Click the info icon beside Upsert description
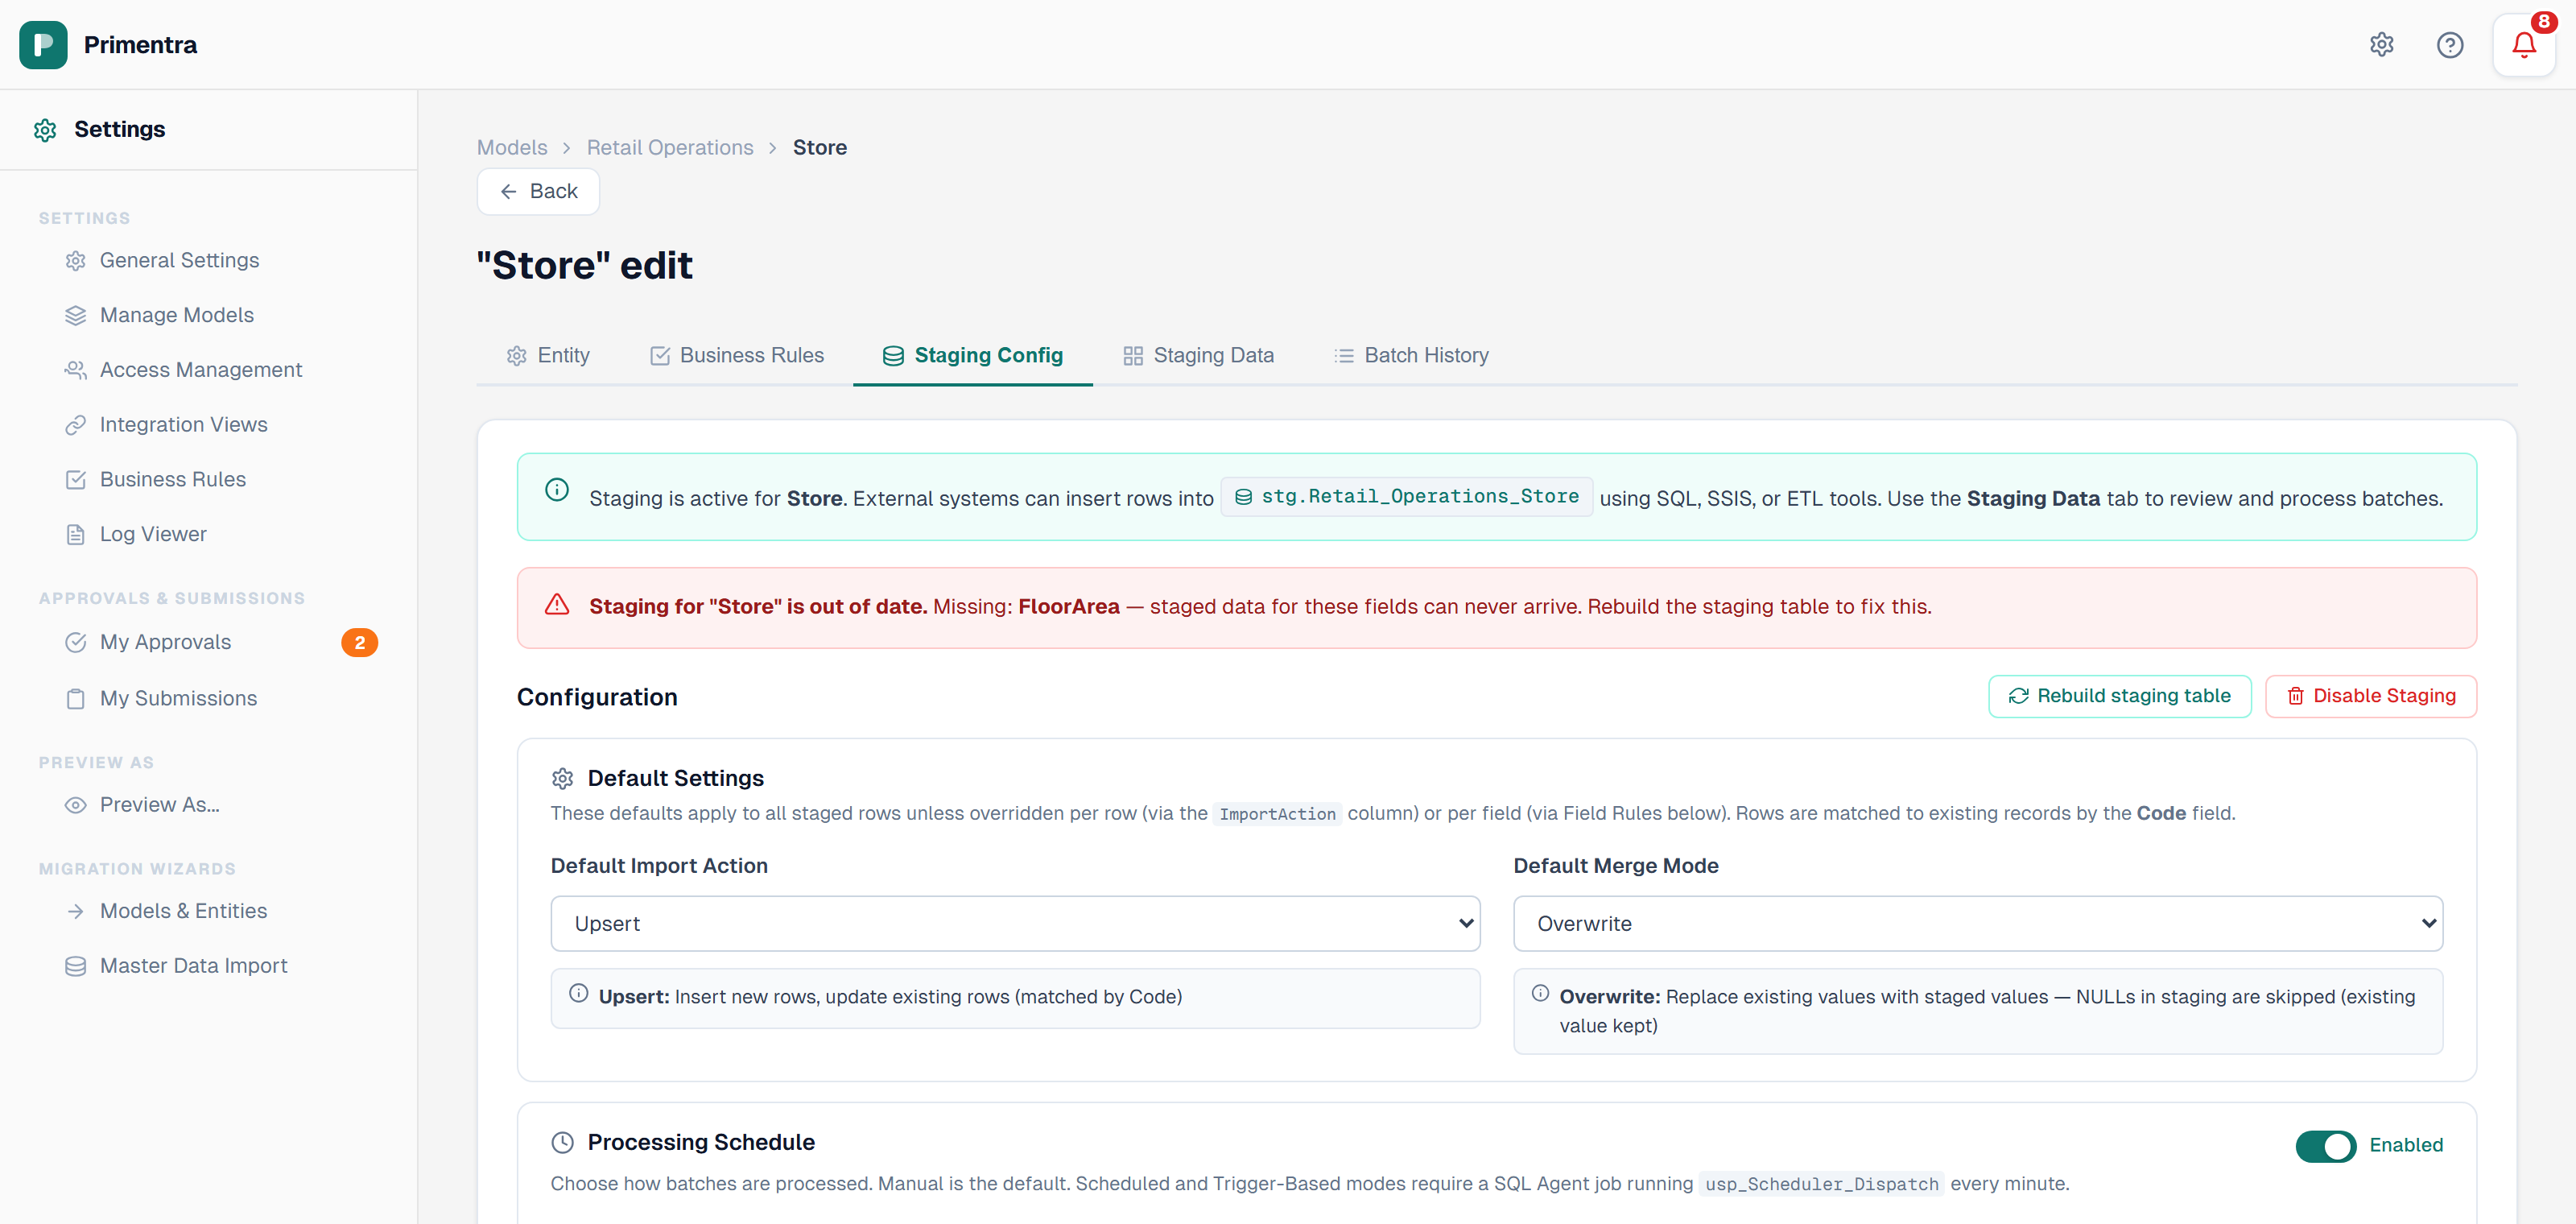 [578, 994]
